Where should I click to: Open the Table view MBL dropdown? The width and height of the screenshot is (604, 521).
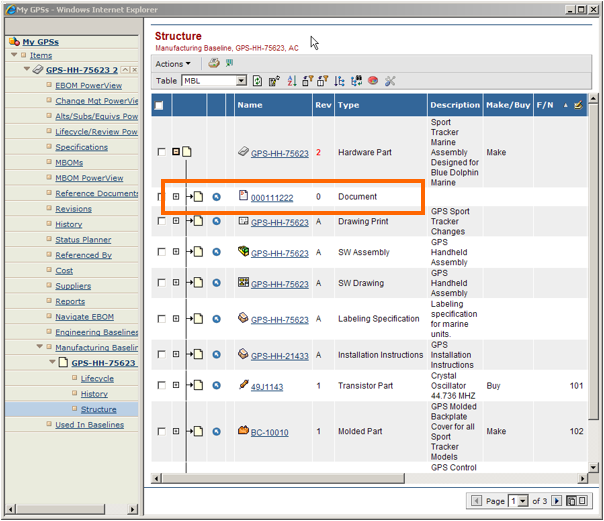click(241, 81)
